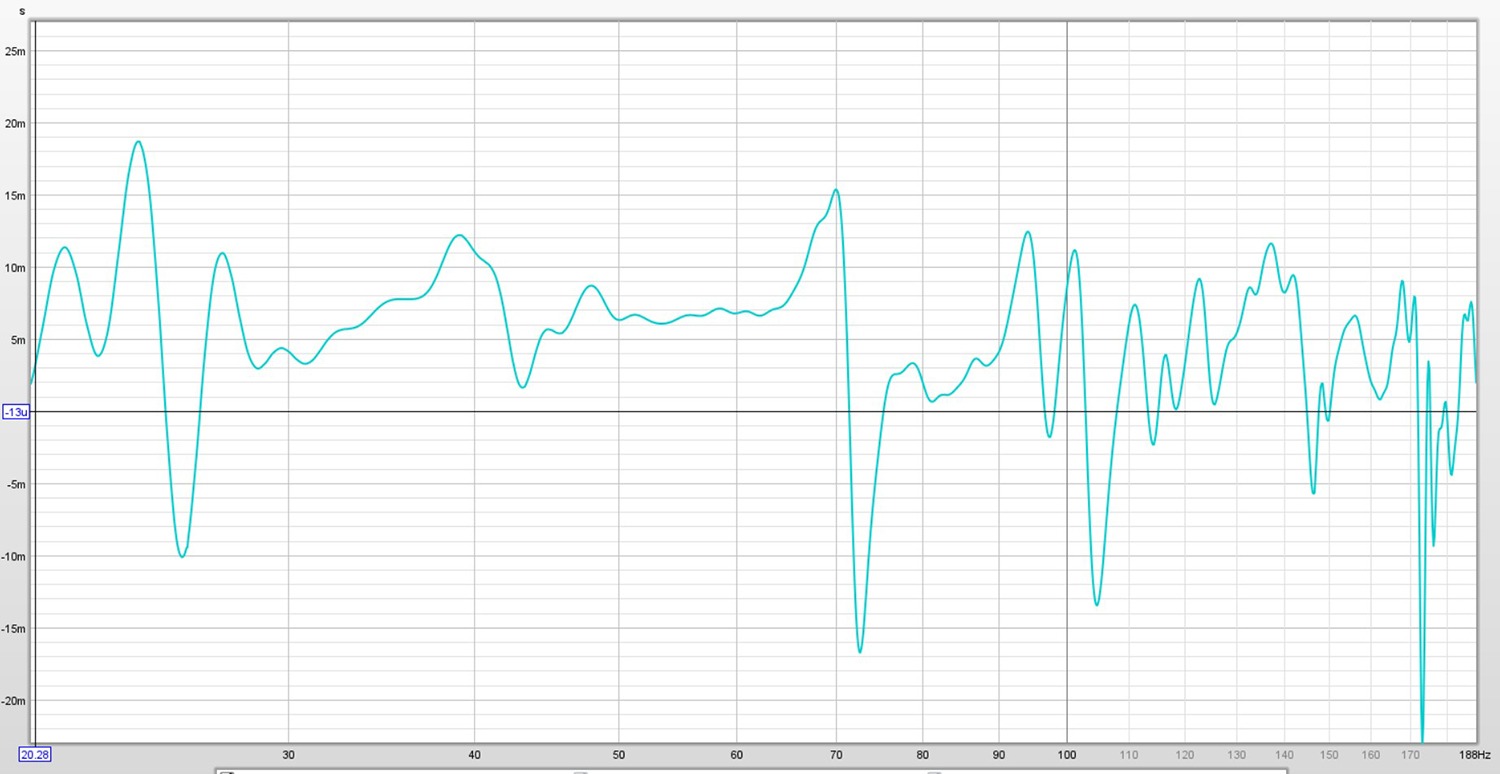
Task: Click the 30 frequency axis label
Action: tap(288, 754)
